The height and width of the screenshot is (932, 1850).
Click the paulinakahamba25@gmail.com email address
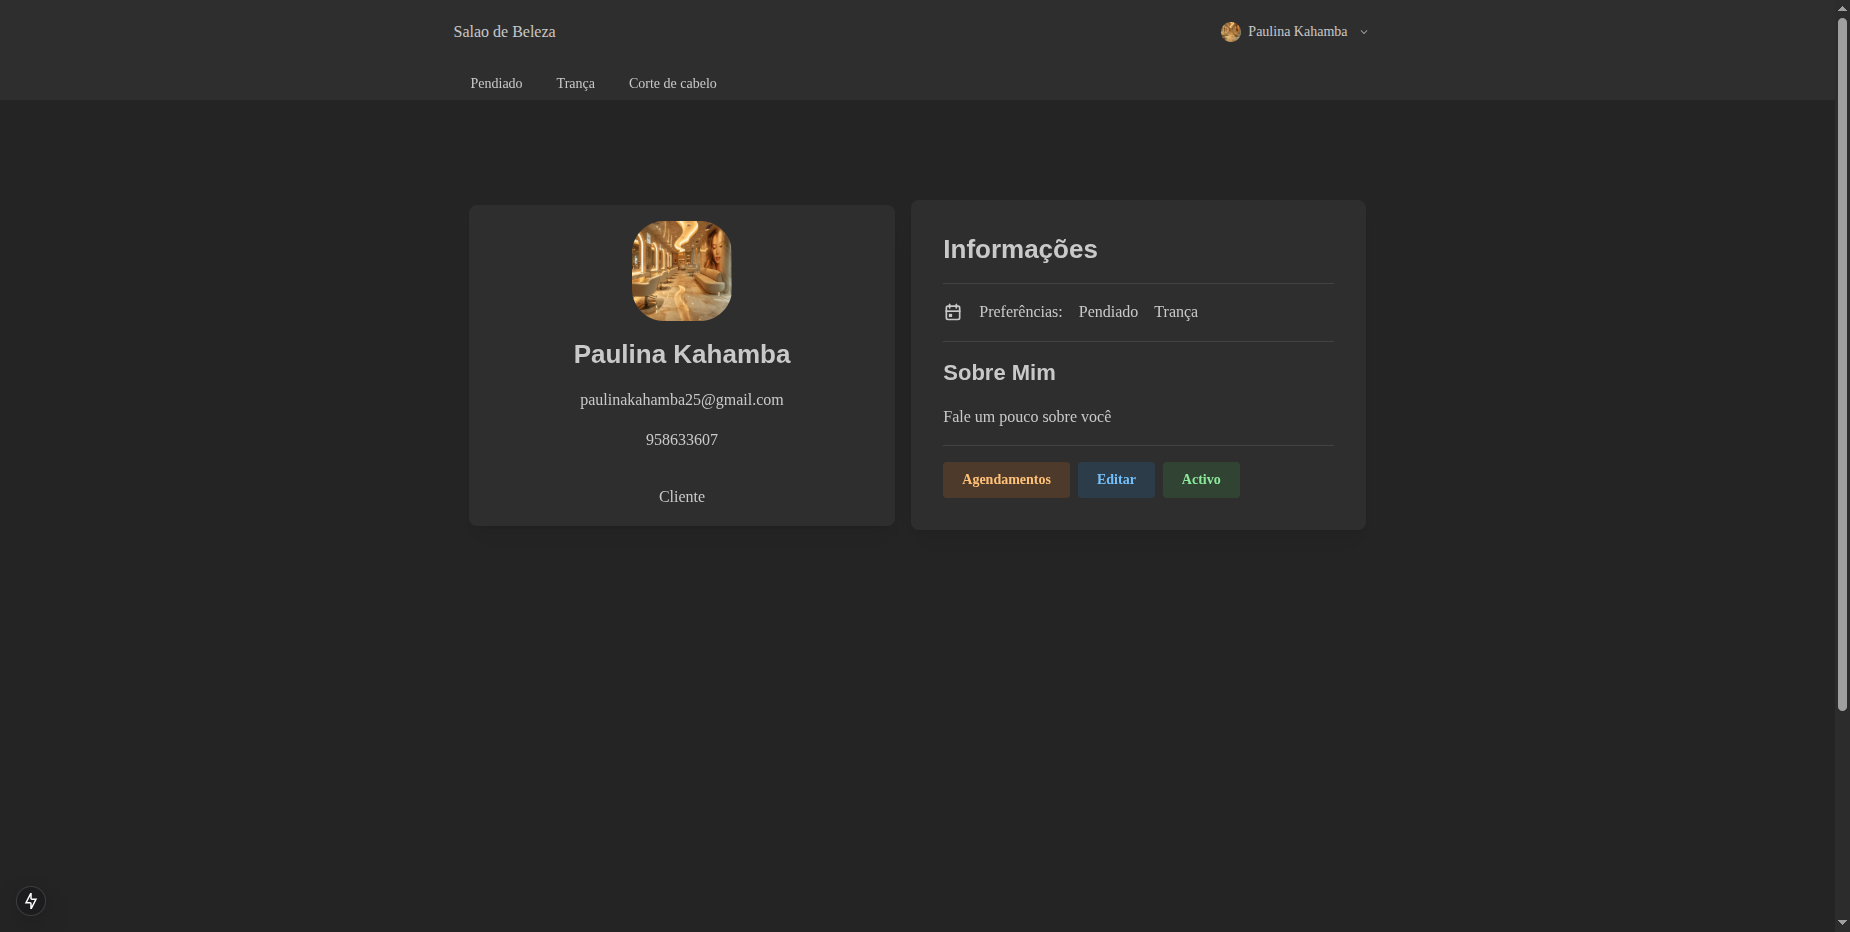(x=681, y=400)
